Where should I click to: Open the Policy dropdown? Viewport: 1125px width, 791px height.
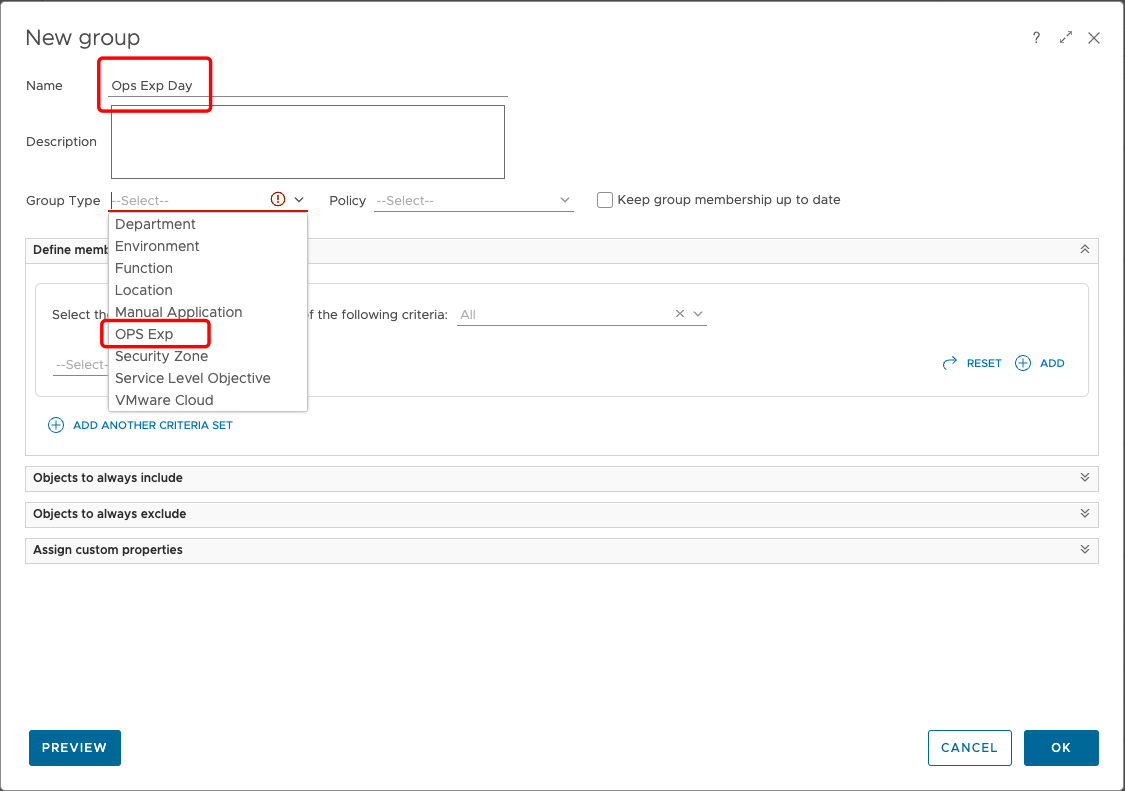566,200
